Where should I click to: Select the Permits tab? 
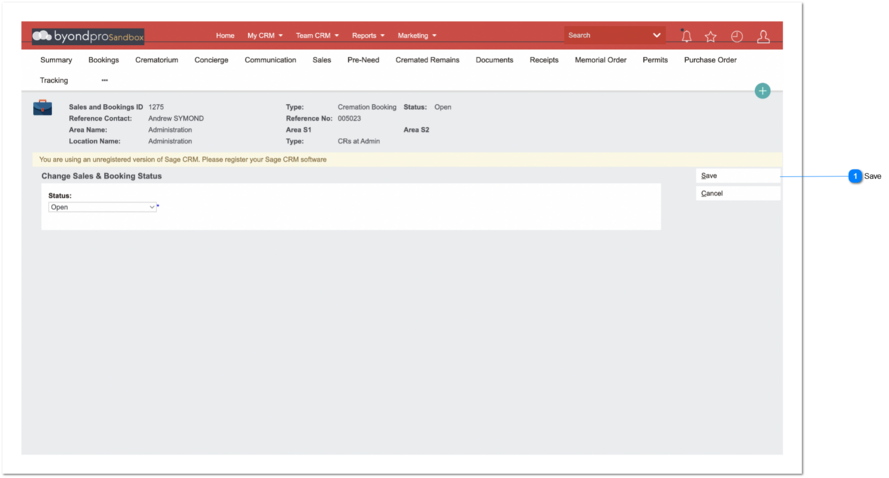(x=655, y=60)
